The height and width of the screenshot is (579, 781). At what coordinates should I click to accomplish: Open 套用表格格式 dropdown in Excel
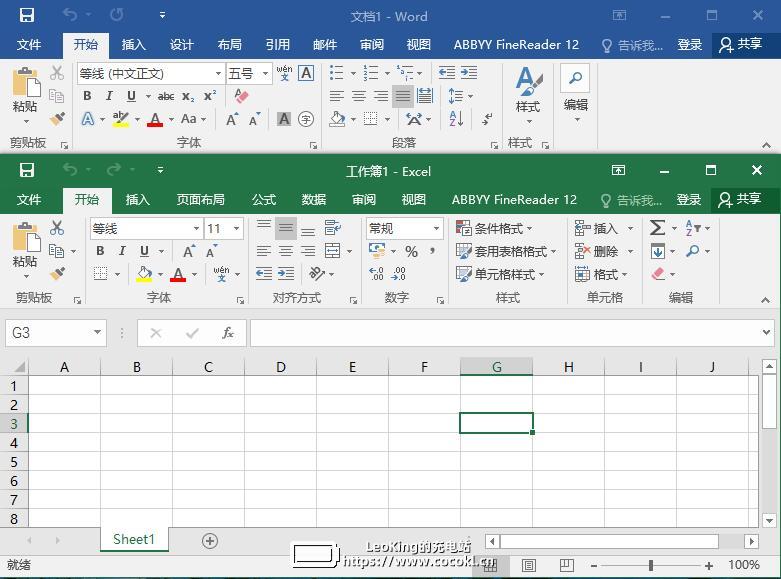coord(506,251)
